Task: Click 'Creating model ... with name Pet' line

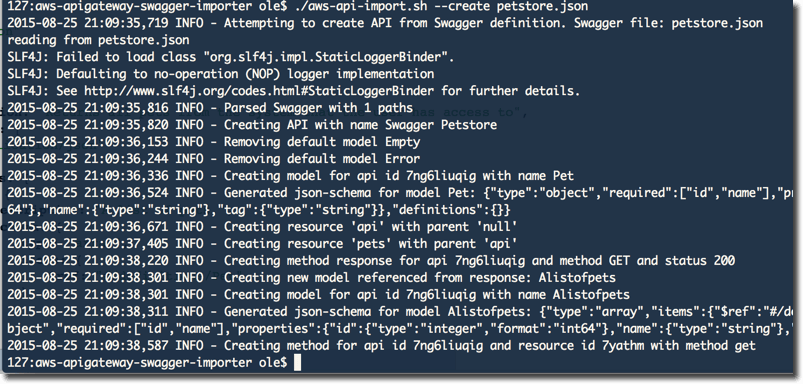Action: 290,176
